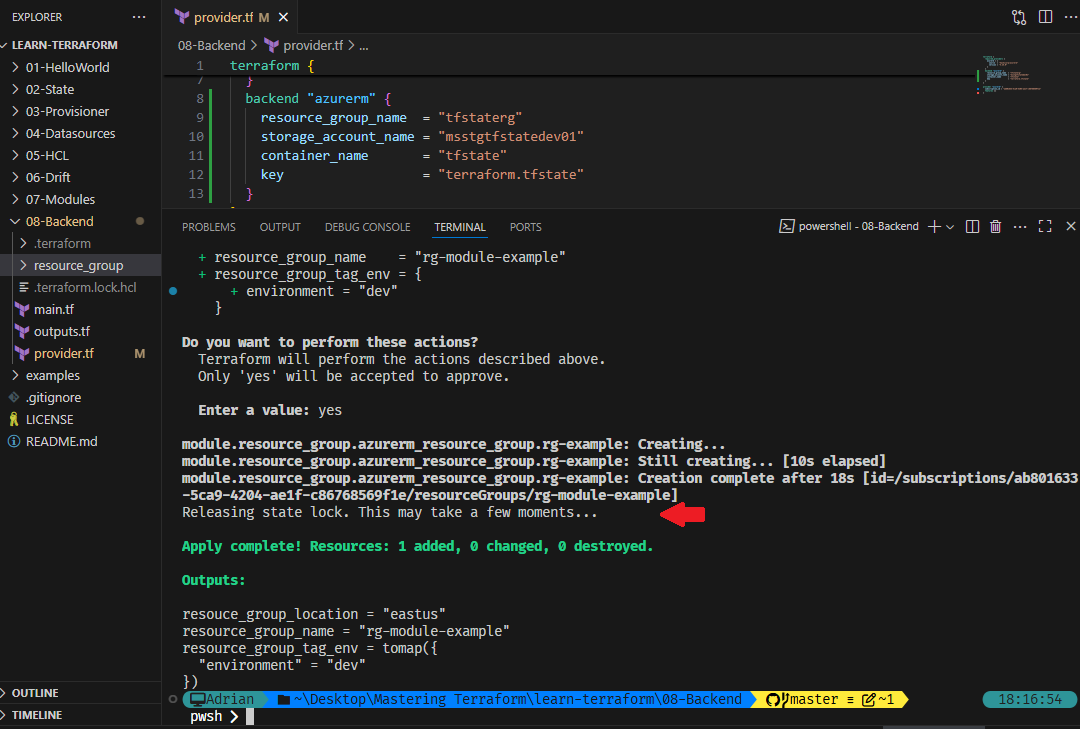Click the 18:16:54 time in prompt
Screen dimensions: 1080x729
coord(1030,699)
